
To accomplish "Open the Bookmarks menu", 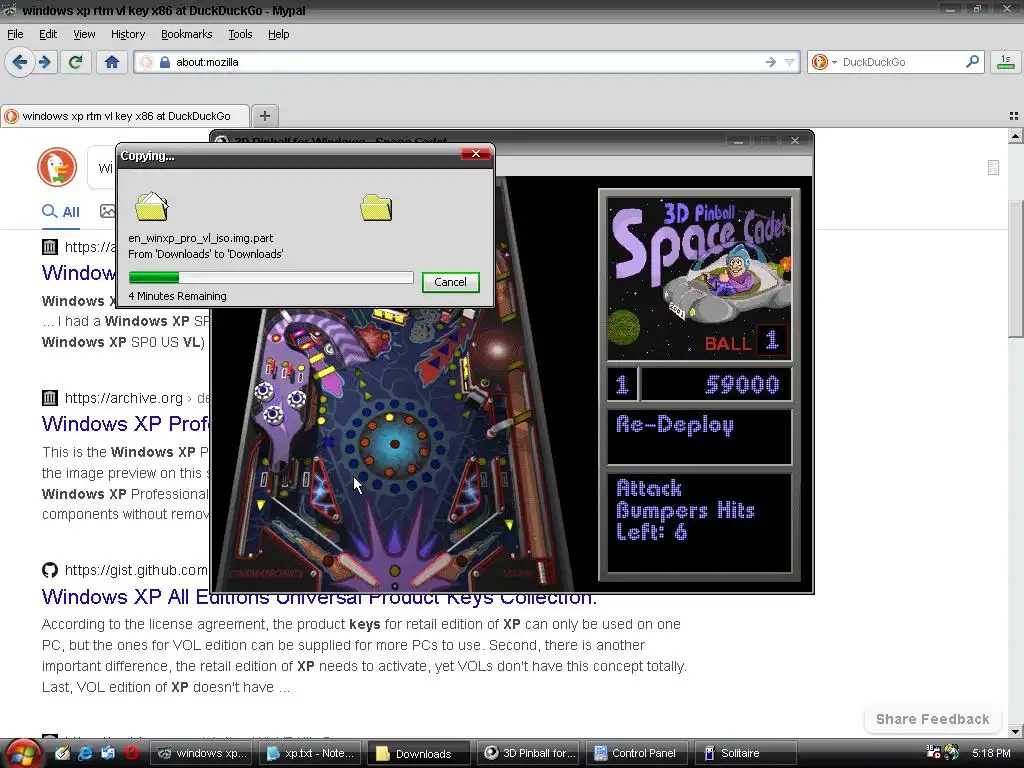I will (x=186, y=34).
